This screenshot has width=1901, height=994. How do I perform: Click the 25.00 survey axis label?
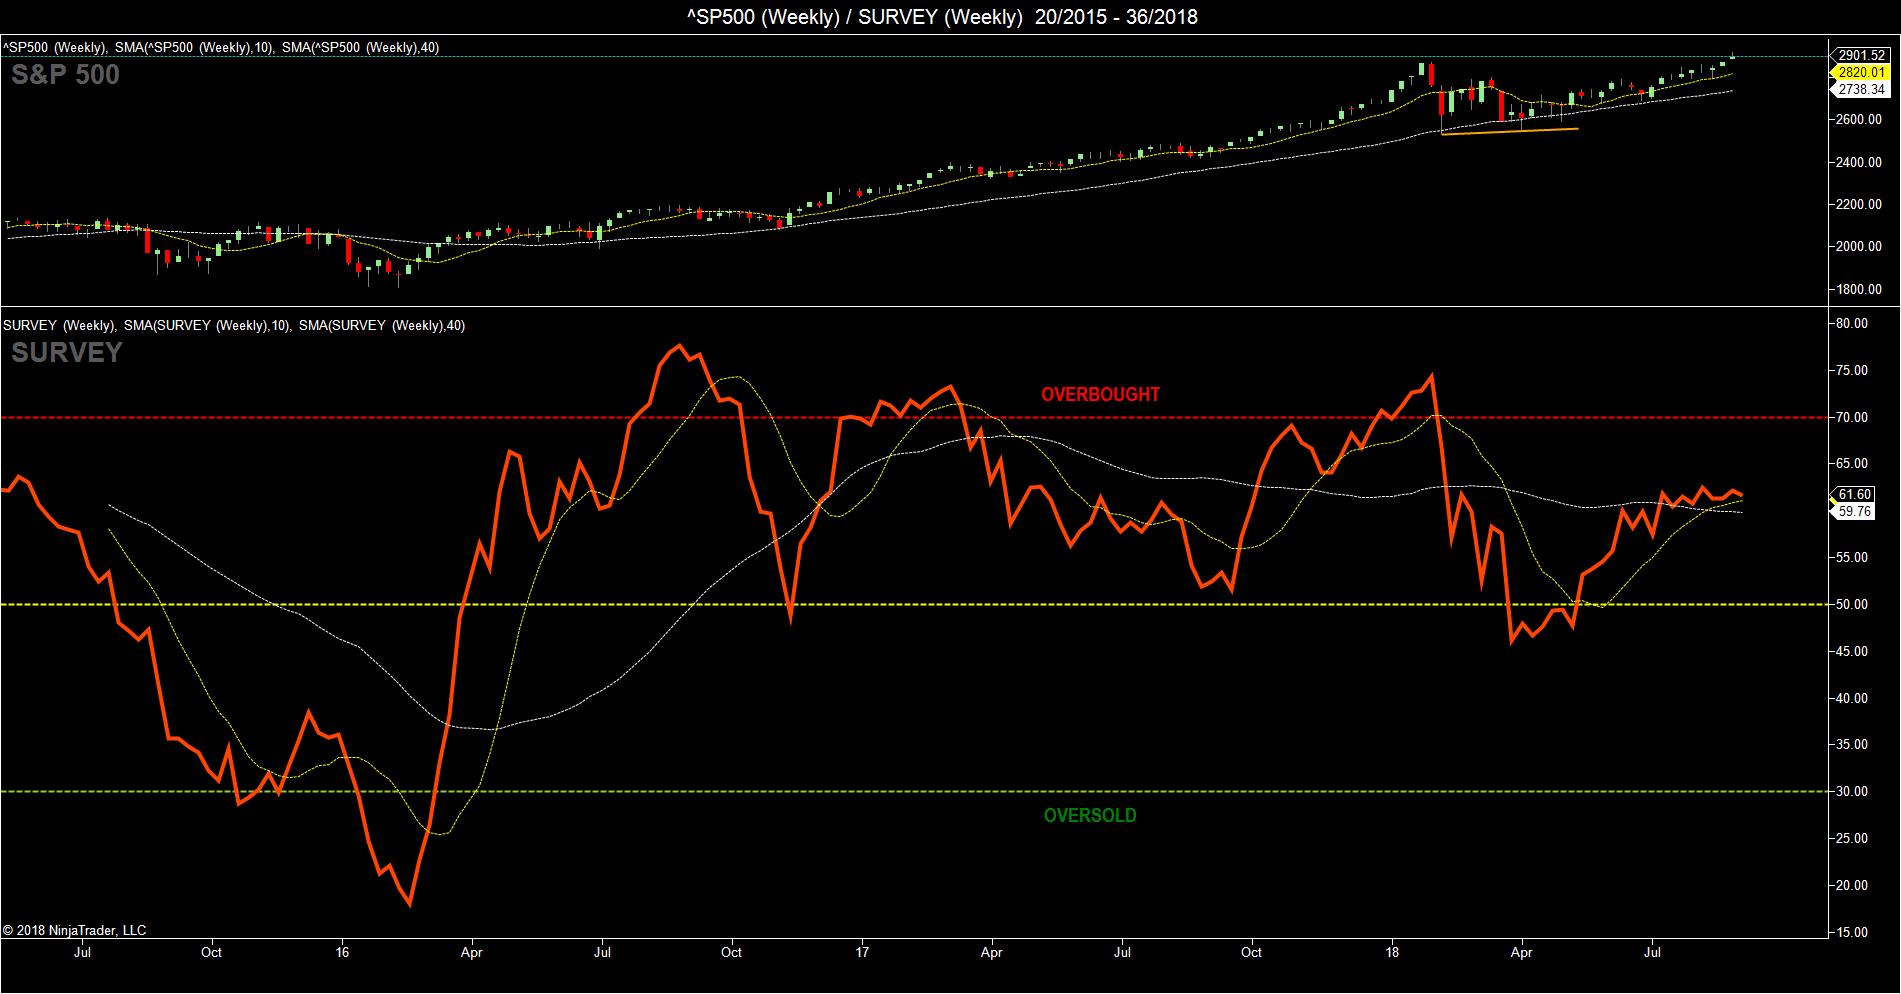tap(1853, 839)
